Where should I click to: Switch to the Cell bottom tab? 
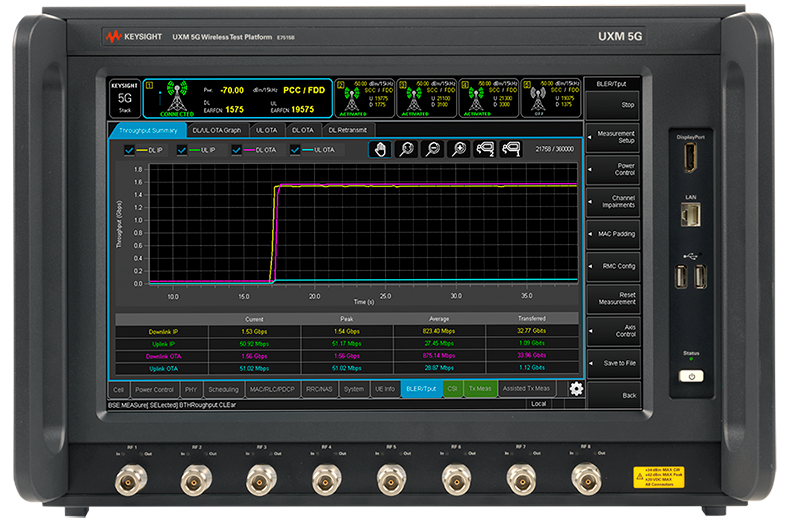pos(119,389)
